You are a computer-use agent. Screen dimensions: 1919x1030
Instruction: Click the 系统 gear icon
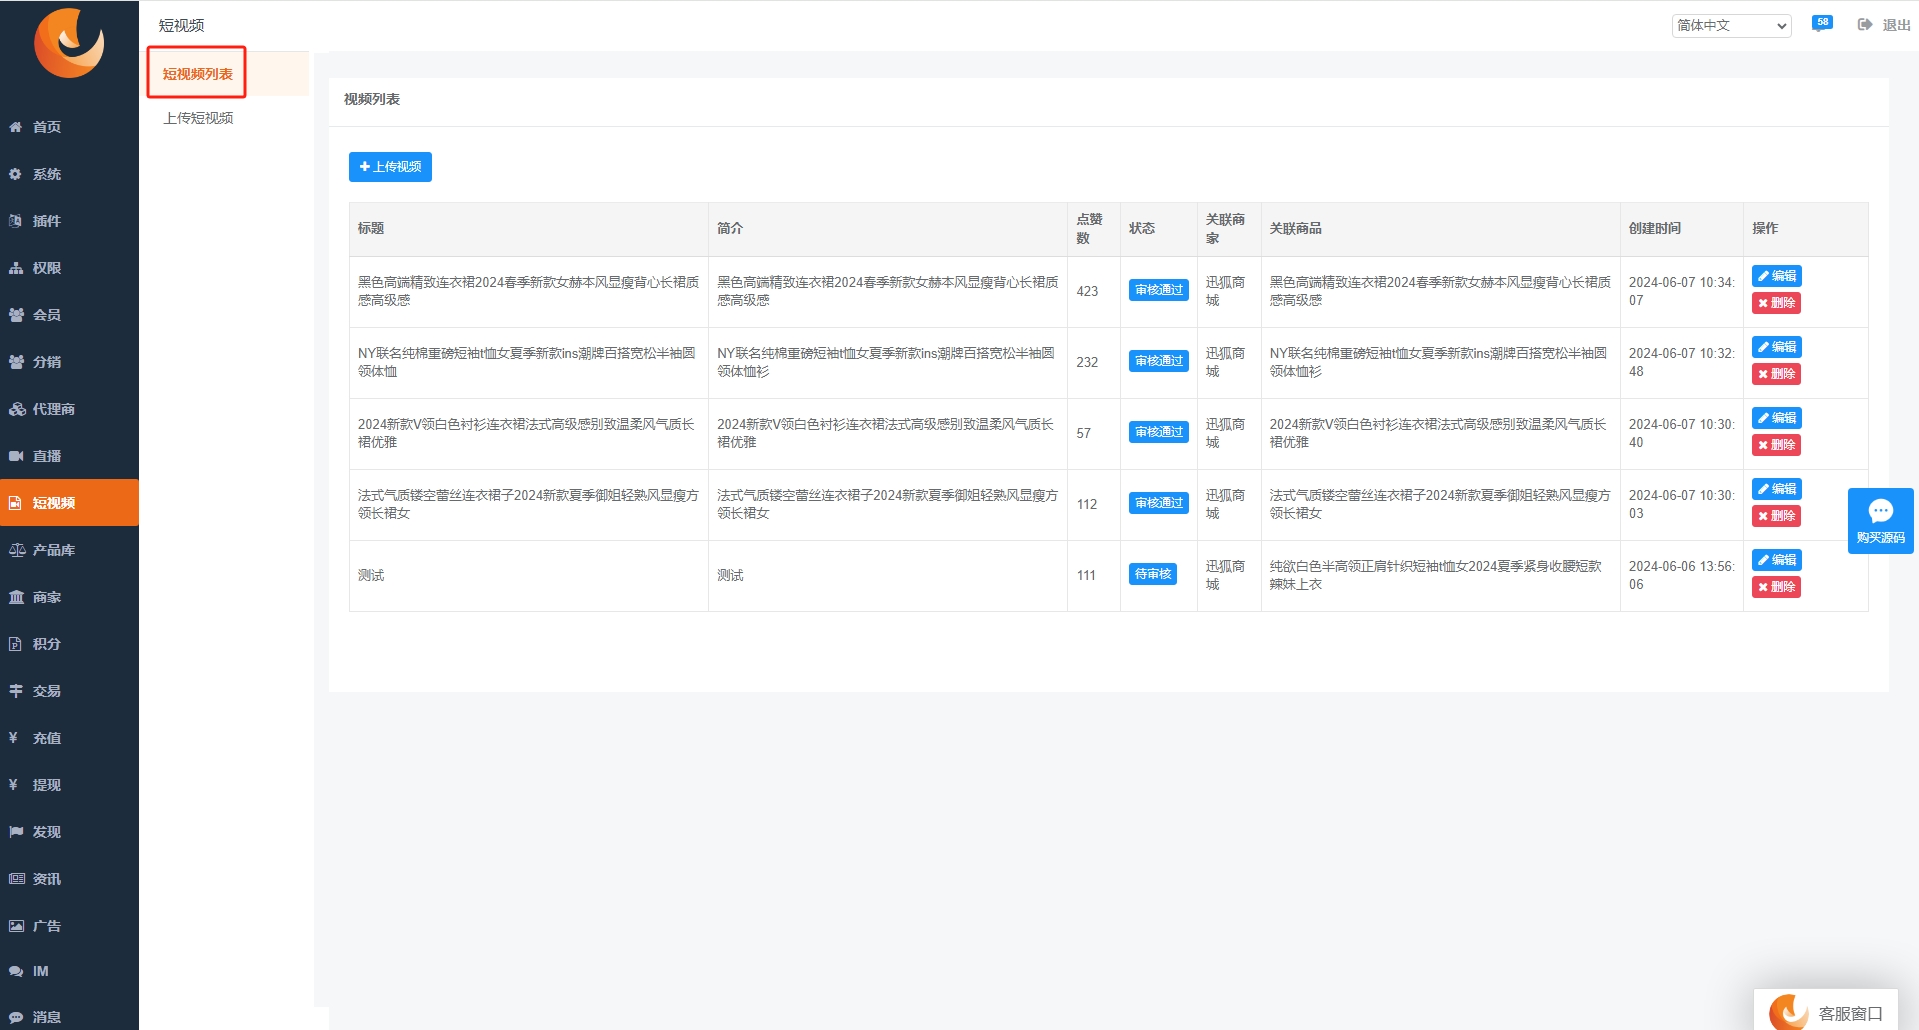pyautogui.click(x=16, y=174)
